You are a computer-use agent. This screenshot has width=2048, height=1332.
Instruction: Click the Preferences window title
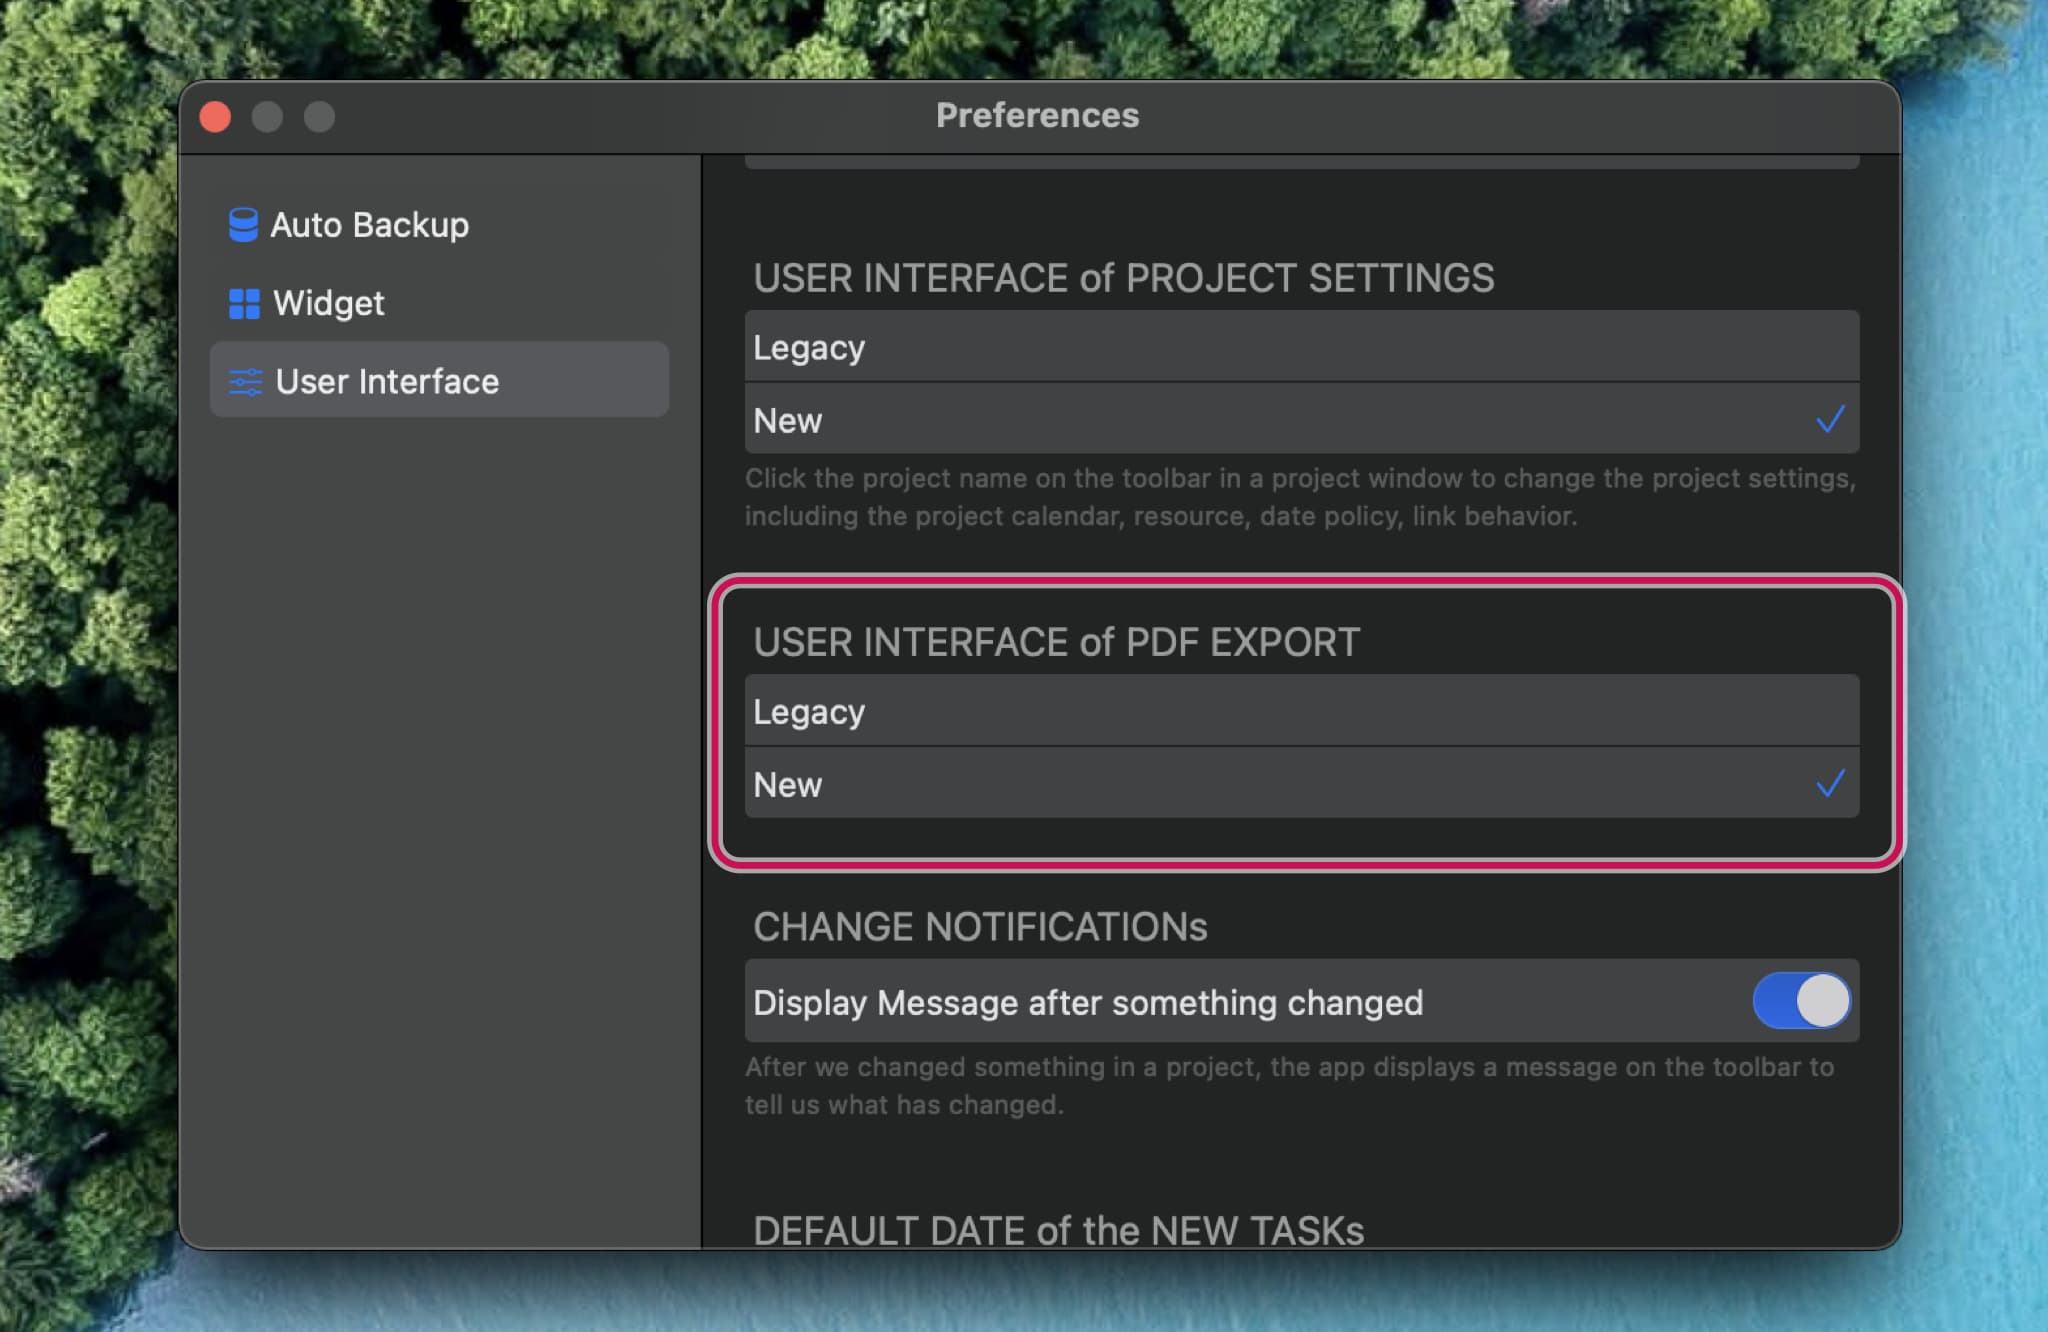[x=1037, y=116]
